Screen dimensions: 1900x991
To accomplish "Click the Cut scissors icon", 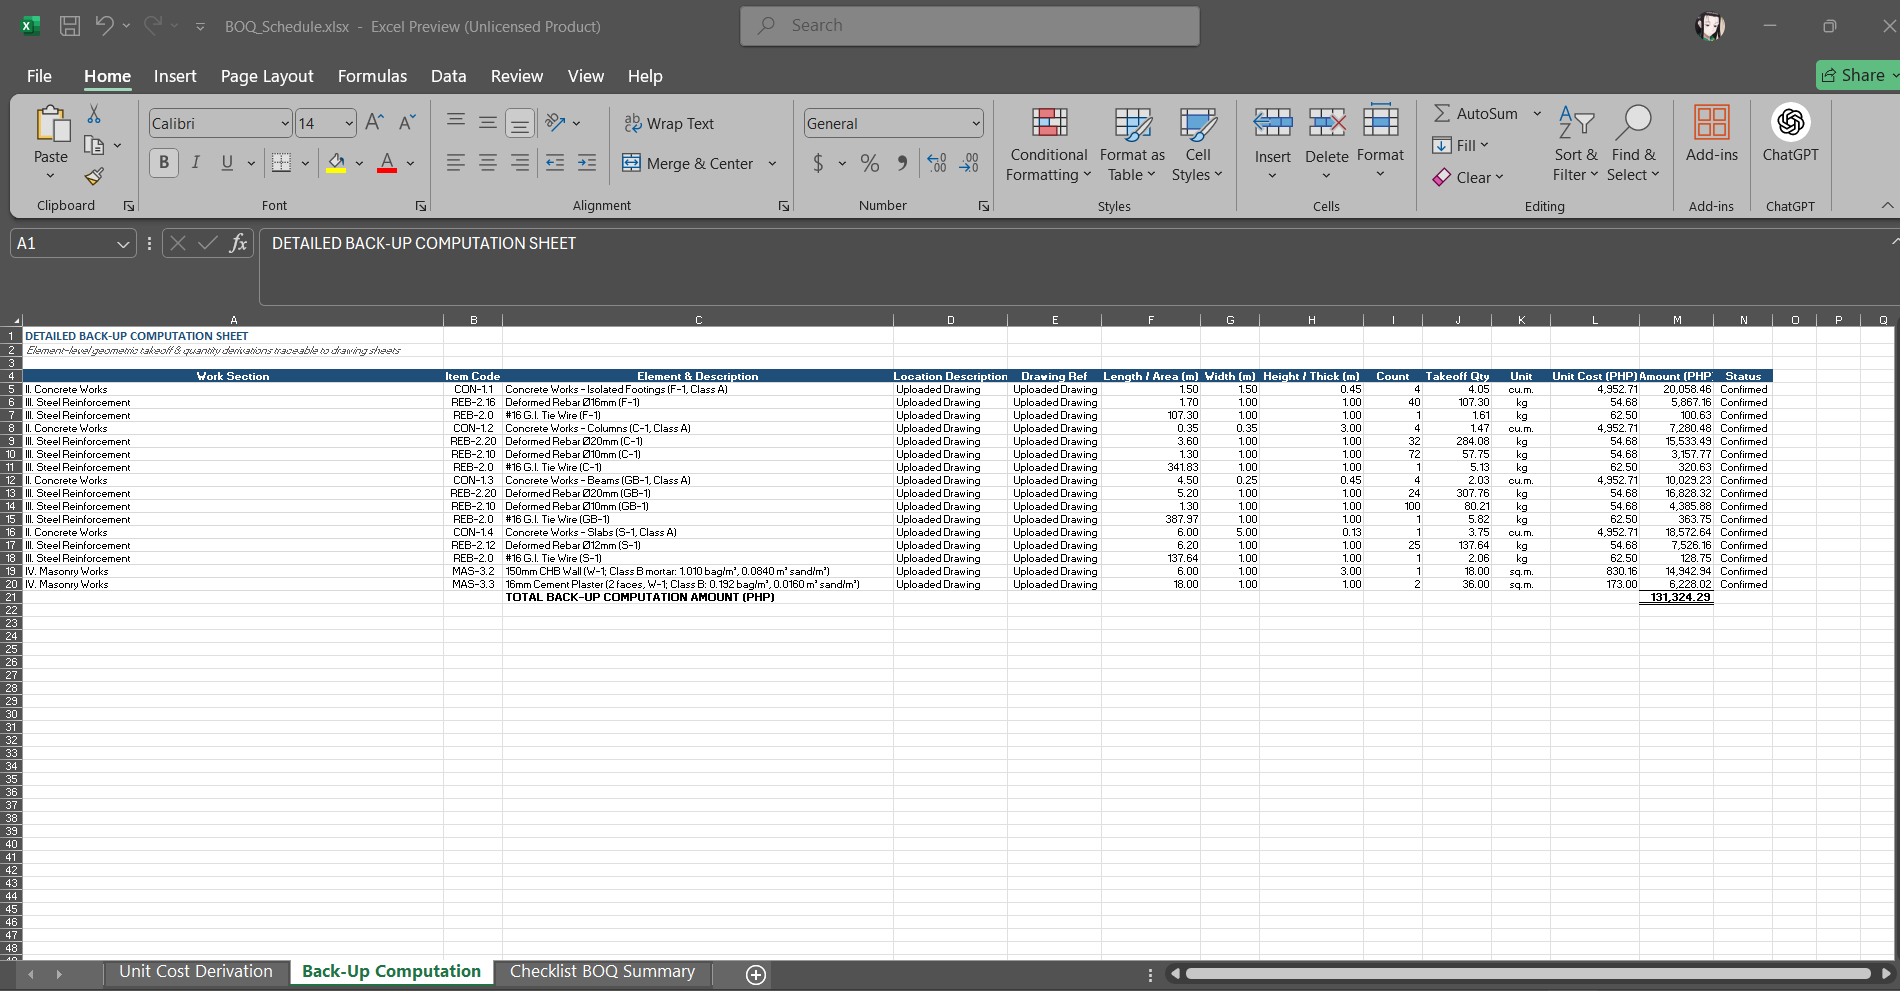I will coord(94,113).
